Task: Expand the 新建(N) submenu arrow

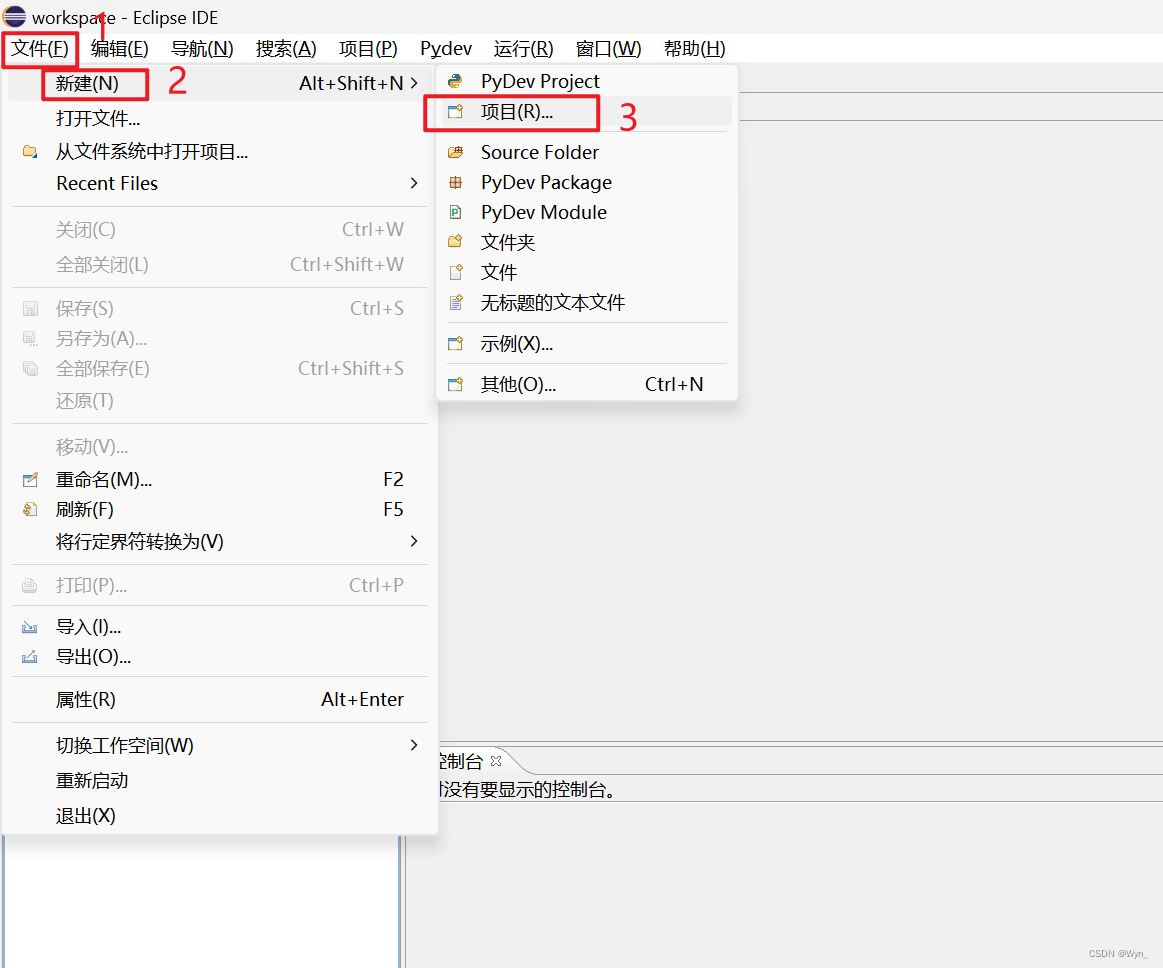Action: [x=414, y=83]
